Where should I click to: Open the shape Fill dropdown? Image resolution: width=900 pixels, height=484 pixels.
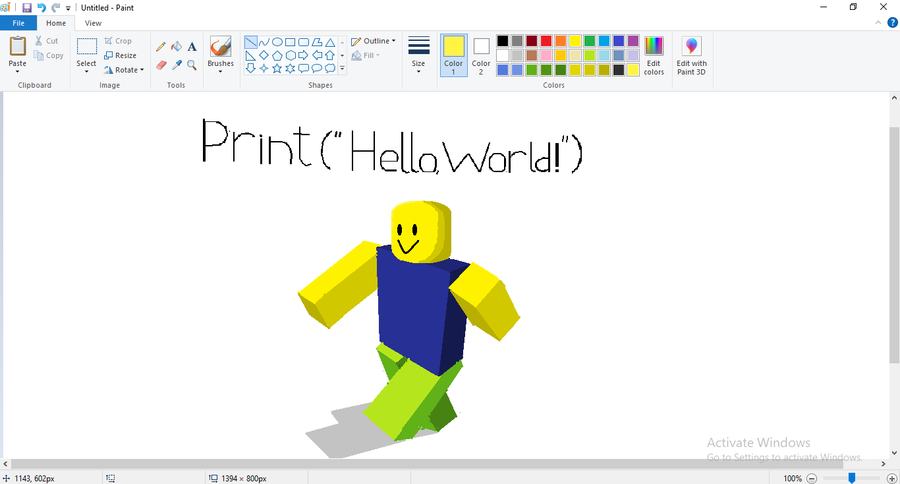click(x=366, y=55)
